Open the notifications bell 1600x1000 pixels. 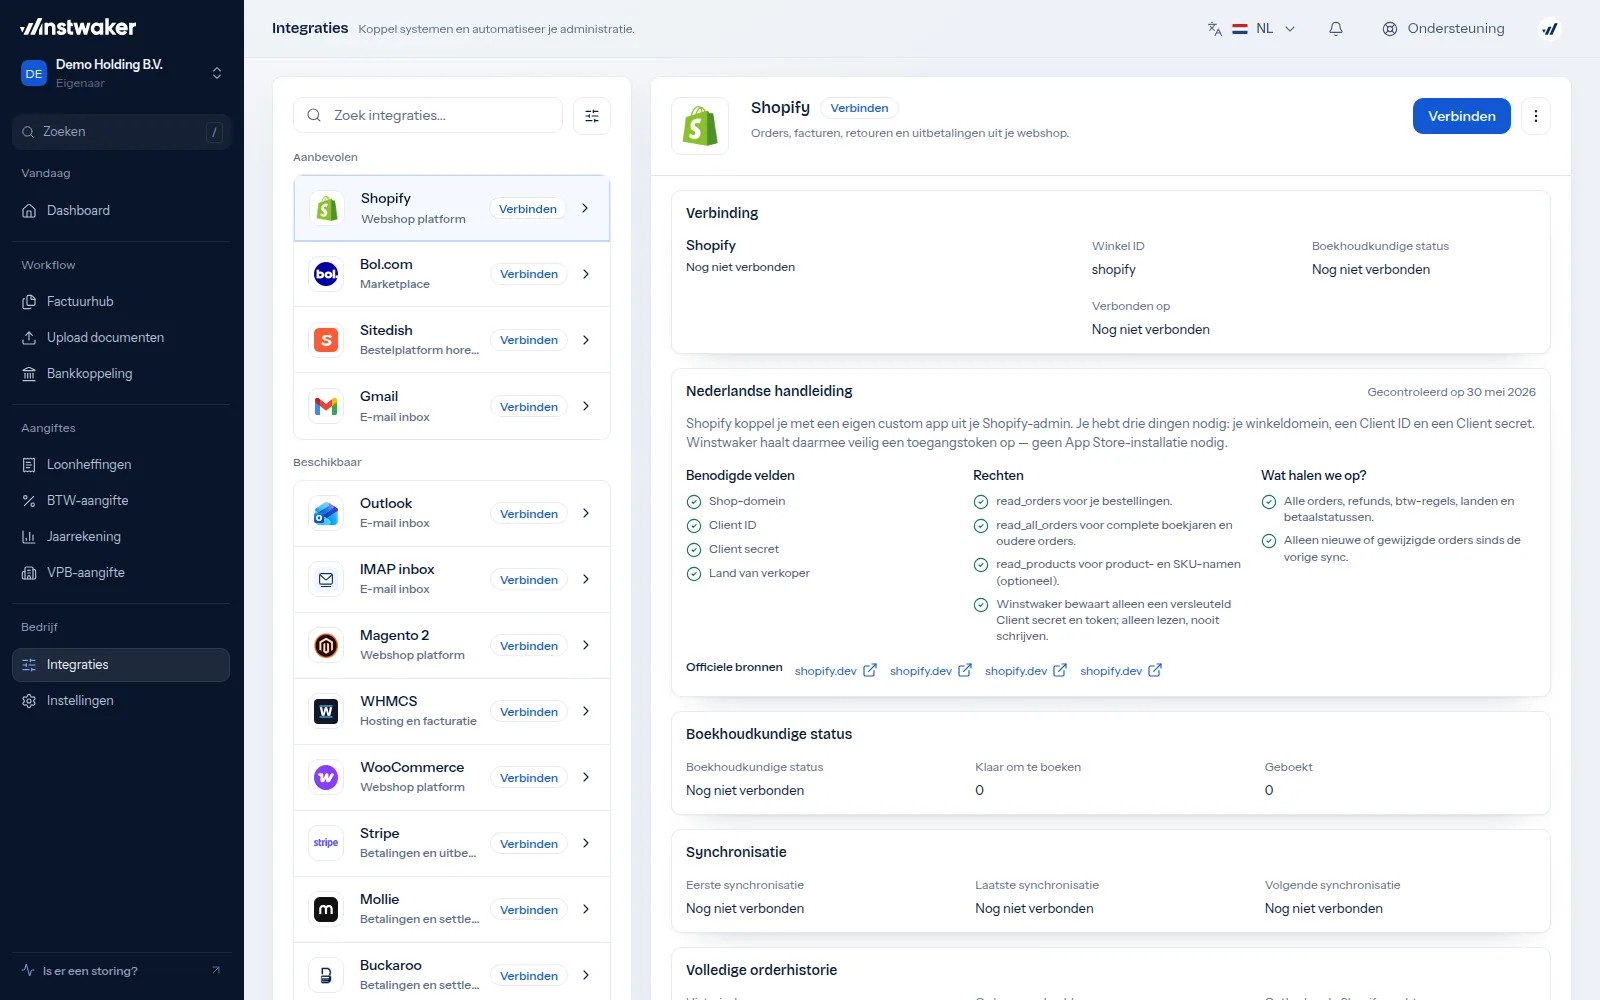(x=1336, y=29)
